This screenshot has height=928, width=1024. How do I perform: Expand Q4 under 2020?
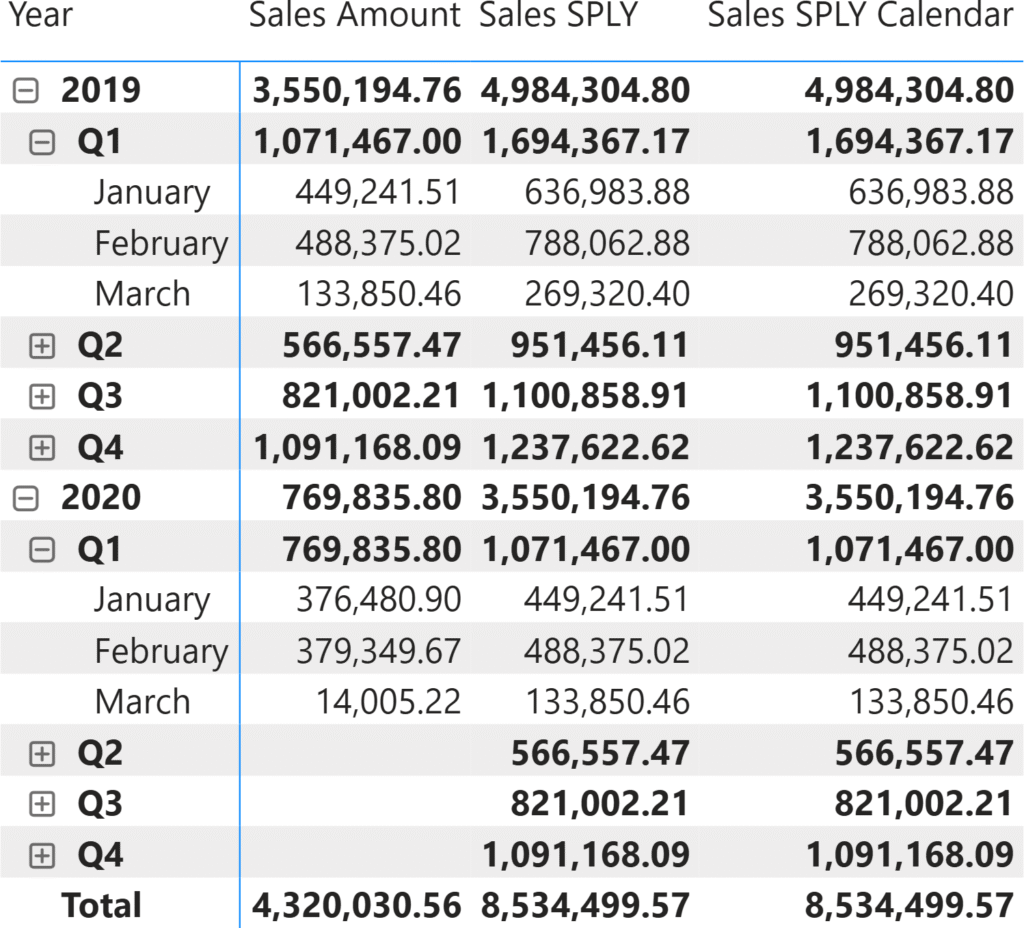(x=42, y=855)
